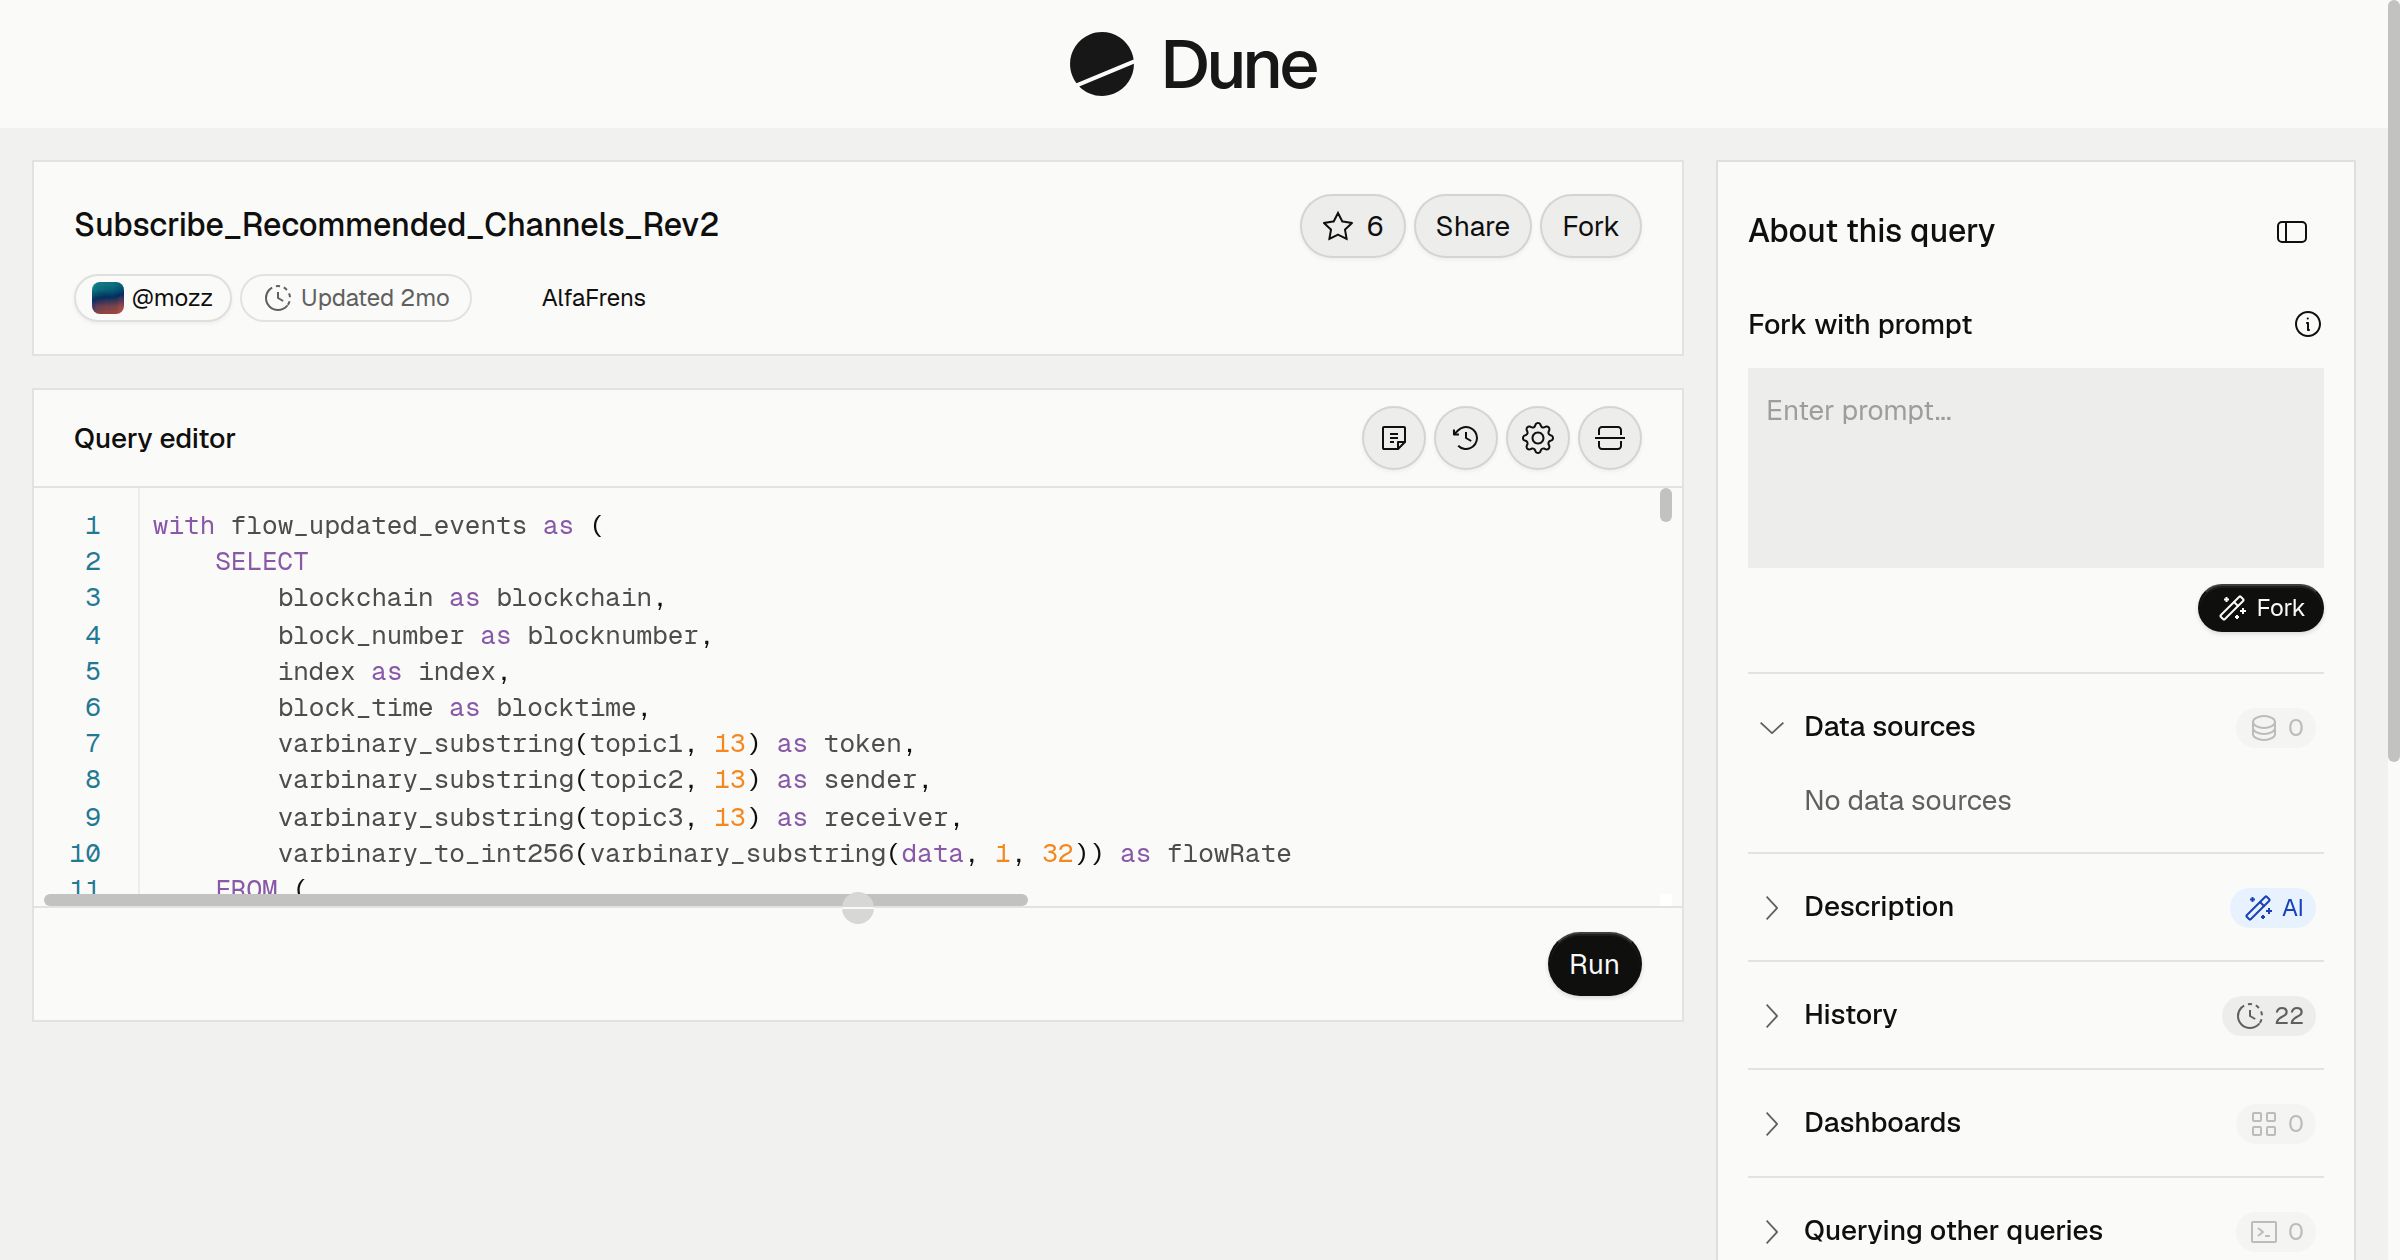Click line 4 block_number as blocknumber
Screen dimensions: 2400x1260
495,636
